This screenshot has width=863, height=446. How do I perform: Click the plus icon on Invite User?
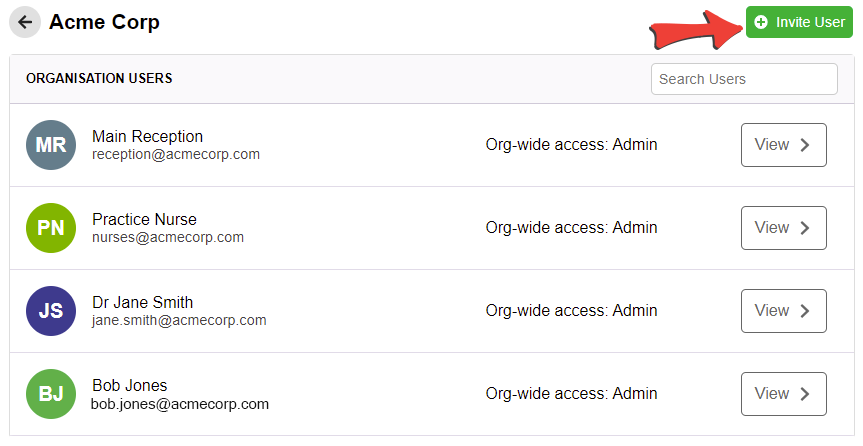coord(761,22)
